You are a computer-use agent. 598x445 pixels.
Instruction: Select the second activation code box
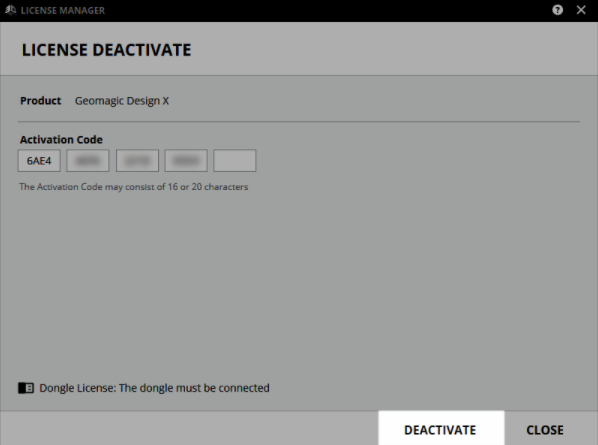coord(88,161)
